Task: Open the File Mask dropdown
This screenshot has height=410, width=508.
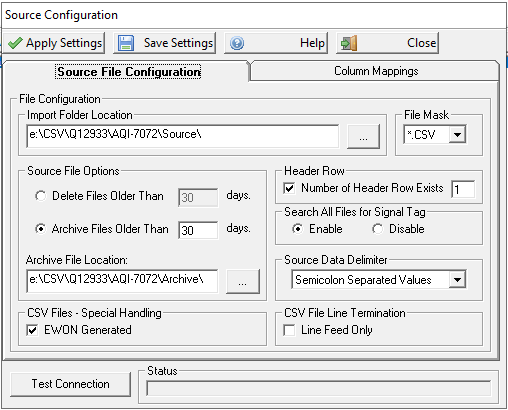Action: click(x=457, y=135)
